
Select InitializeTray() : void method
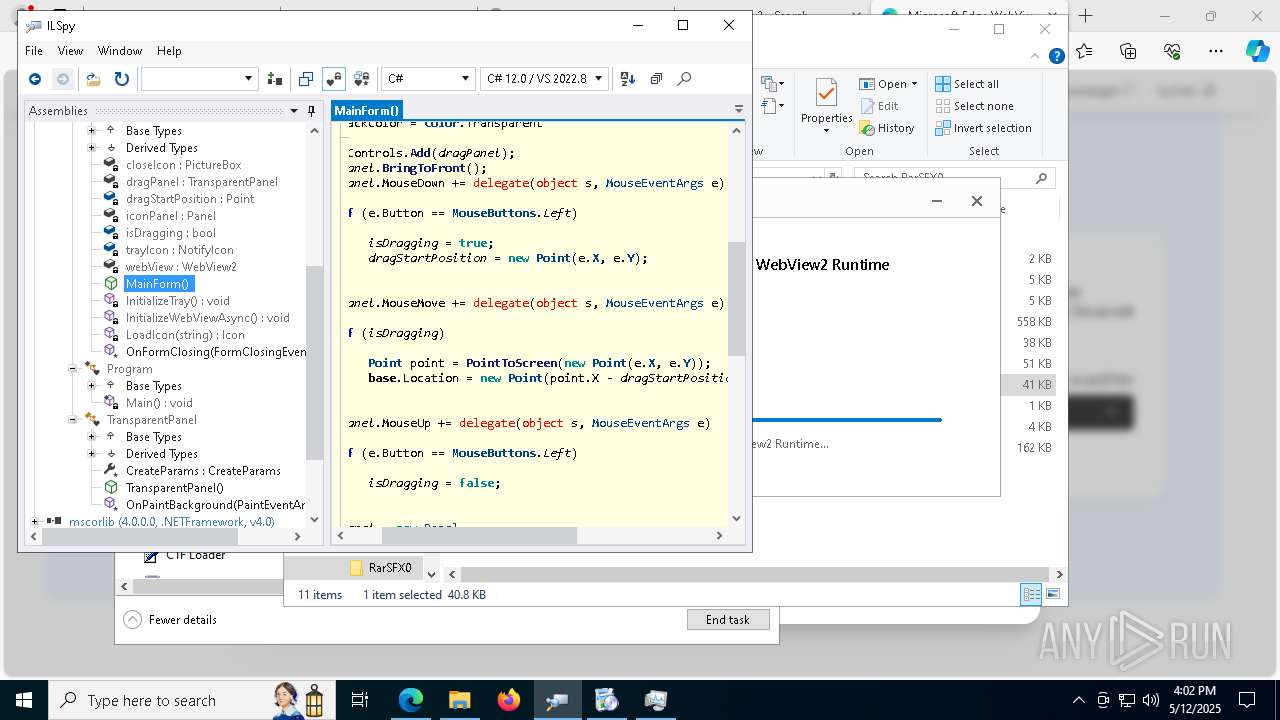(x=177, y=301)
